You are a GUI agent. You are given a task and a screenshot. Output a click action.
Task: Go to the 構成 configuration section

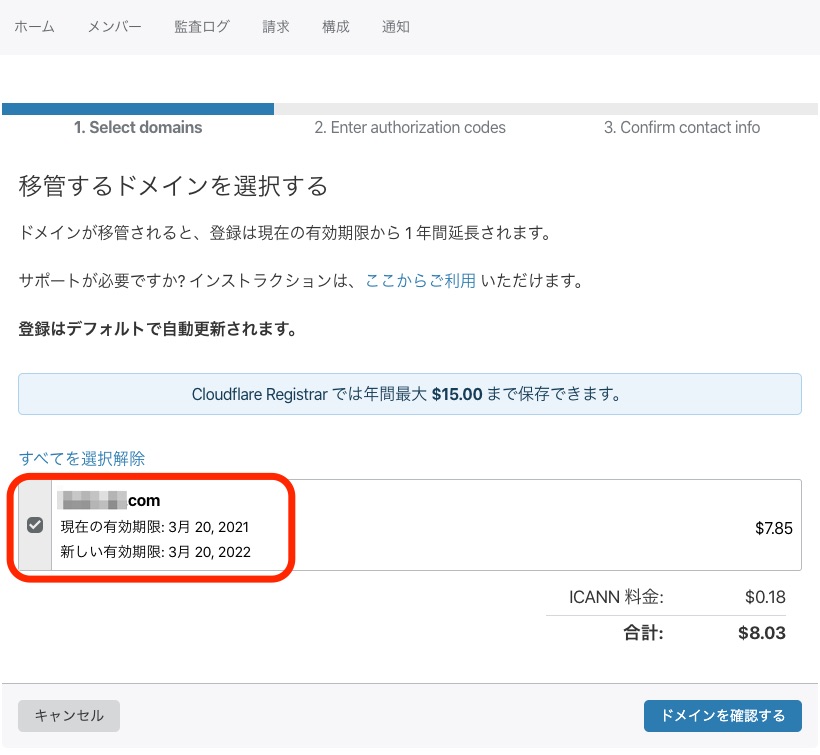click(334, 27)
